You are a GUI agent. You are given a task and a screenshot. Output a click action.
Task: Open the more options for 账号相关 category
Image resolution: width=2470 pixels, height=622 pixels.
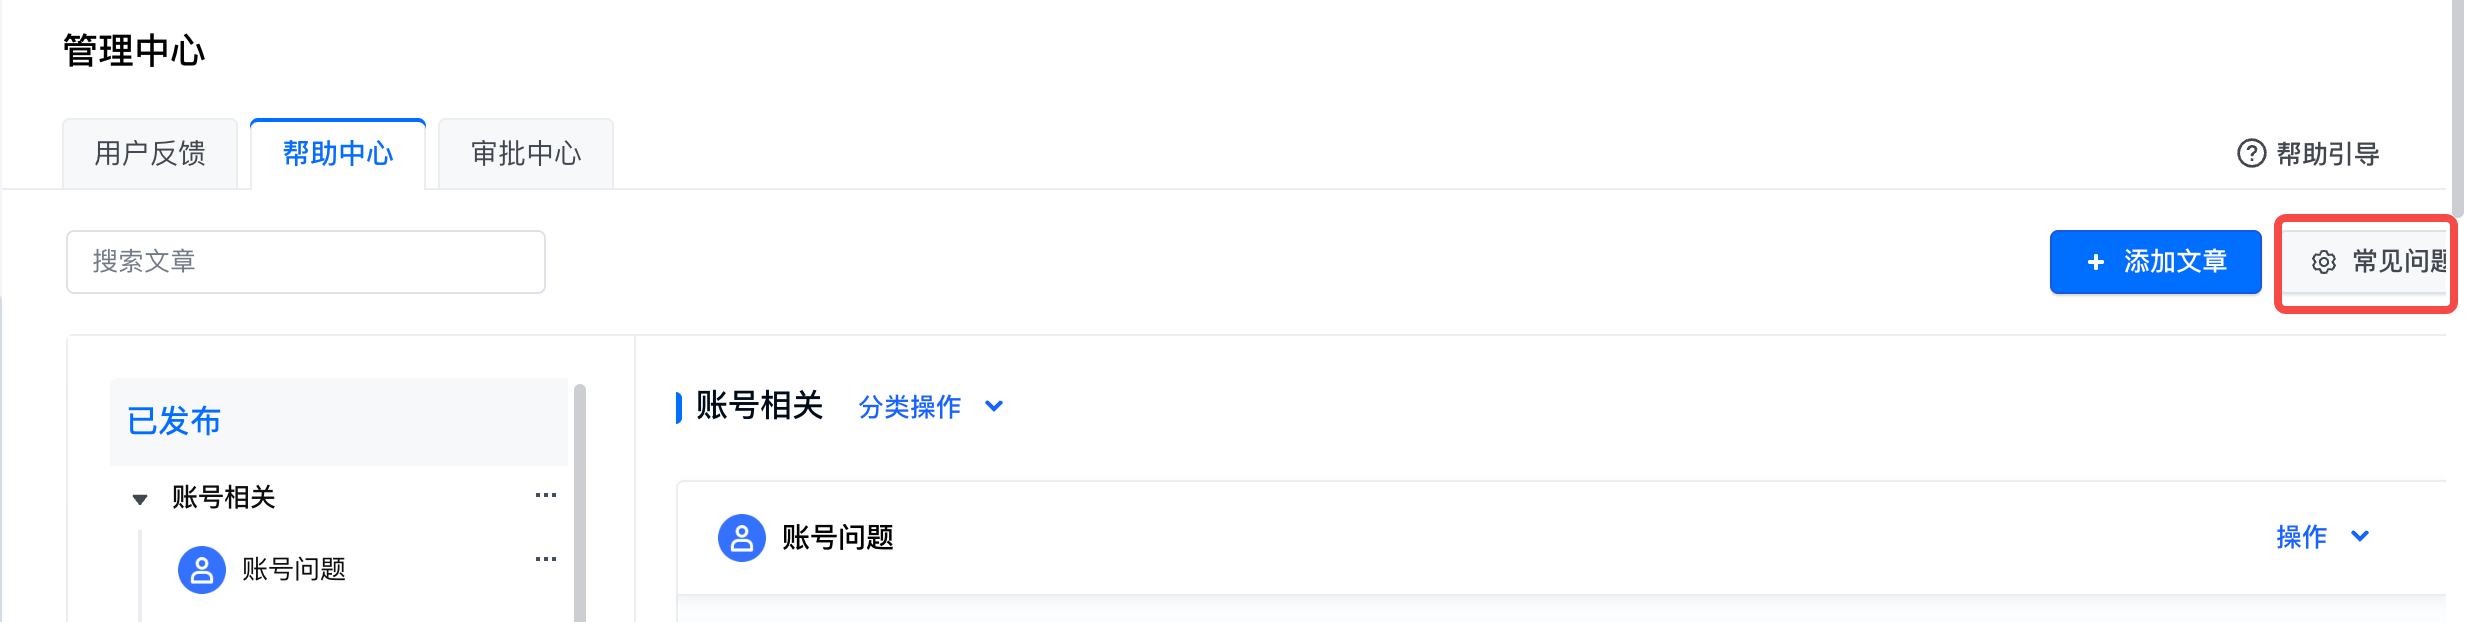pyautogui.click(x=545, y=496)
